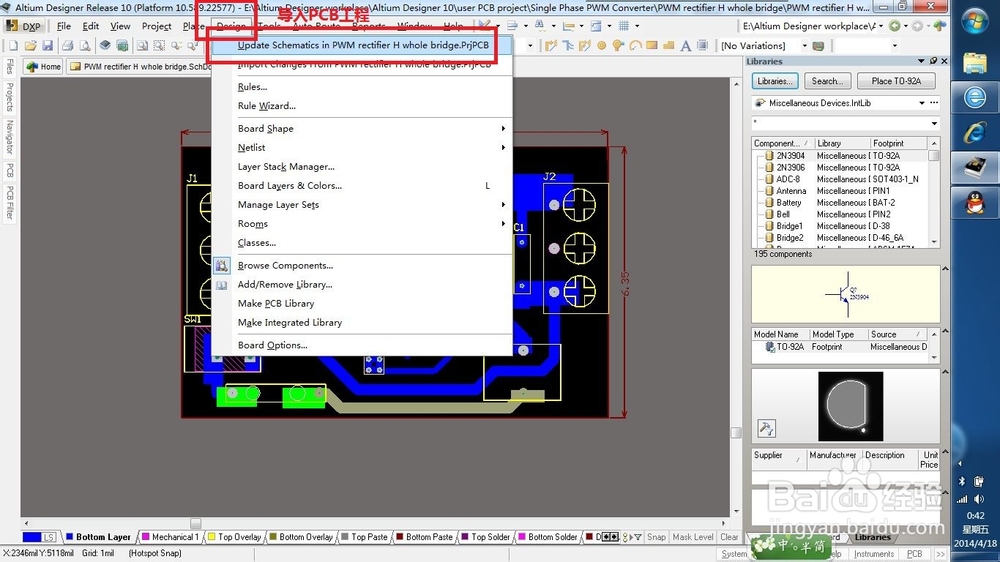Open the No Variations dropdown
Image resolution: width=1000 pixels, height=562 pixels.
pos(804,46)
